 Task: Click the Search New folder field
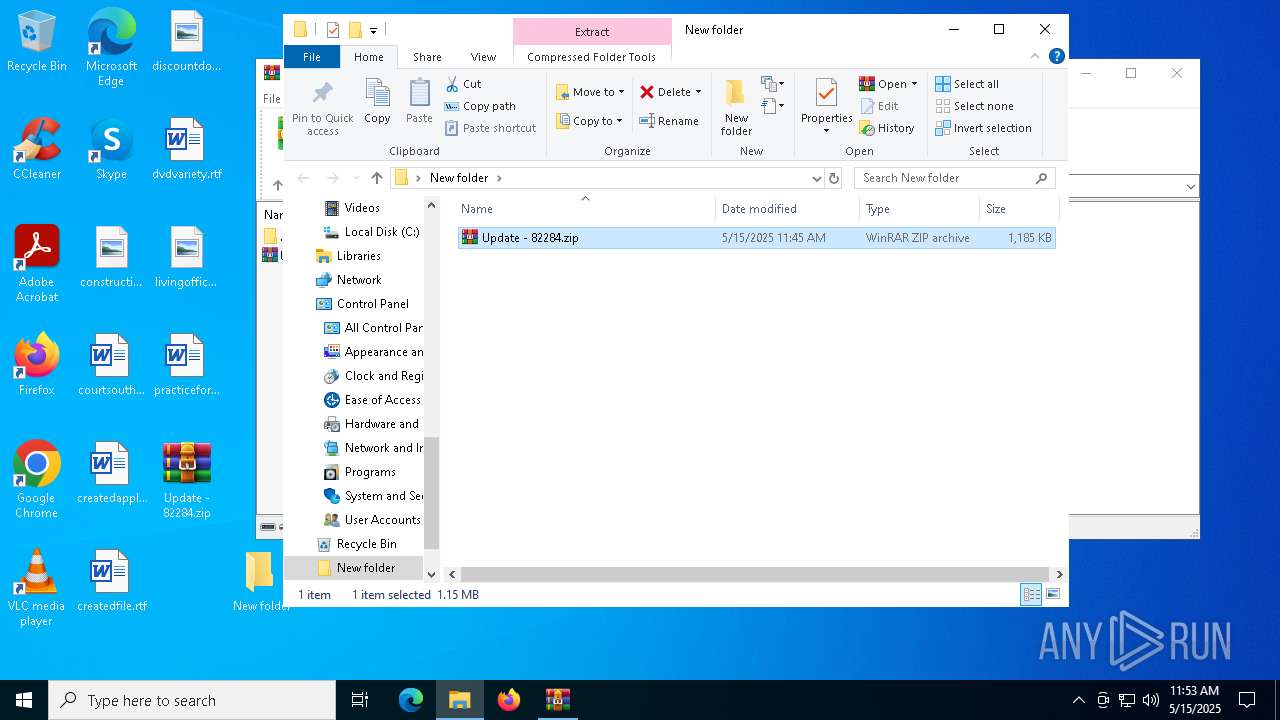[954, 178]
